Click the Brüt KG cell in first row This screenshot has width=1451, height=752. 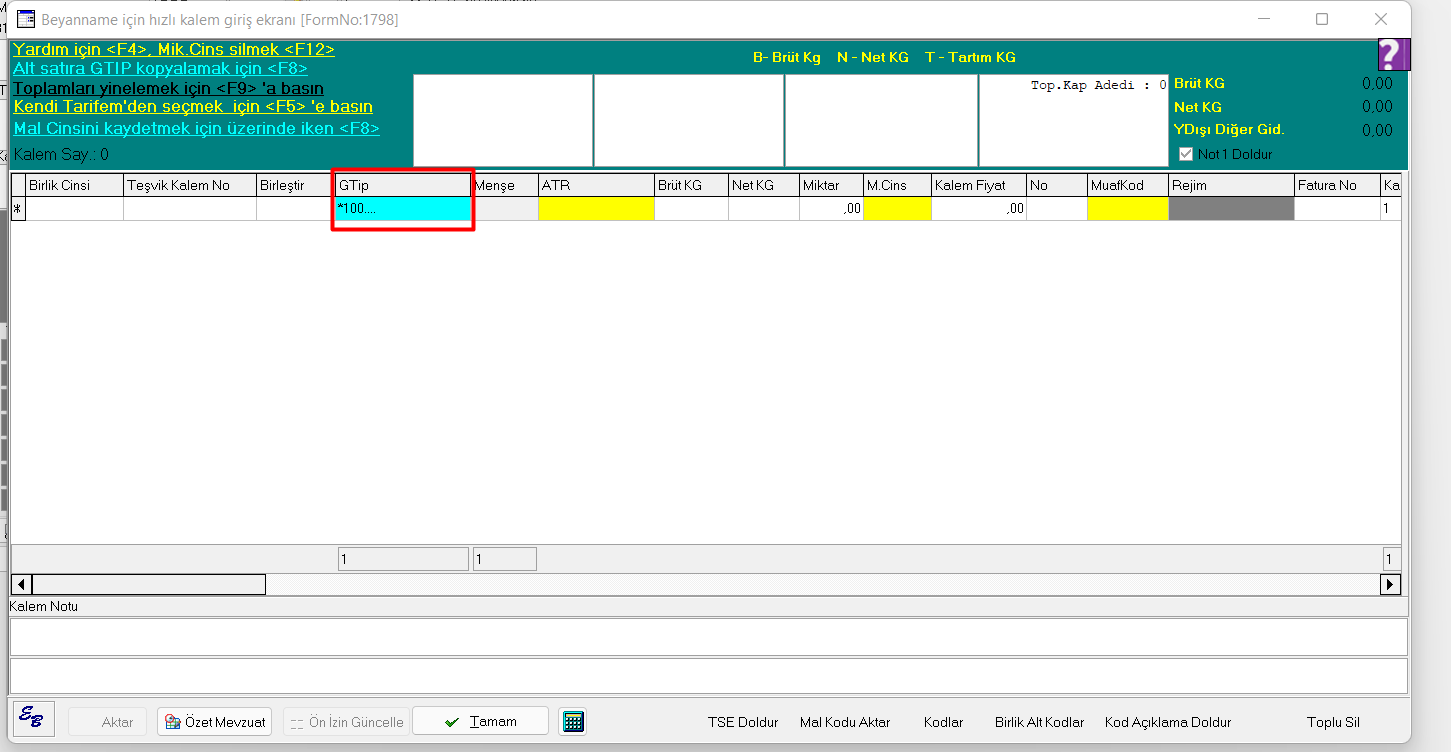point(691,209)
